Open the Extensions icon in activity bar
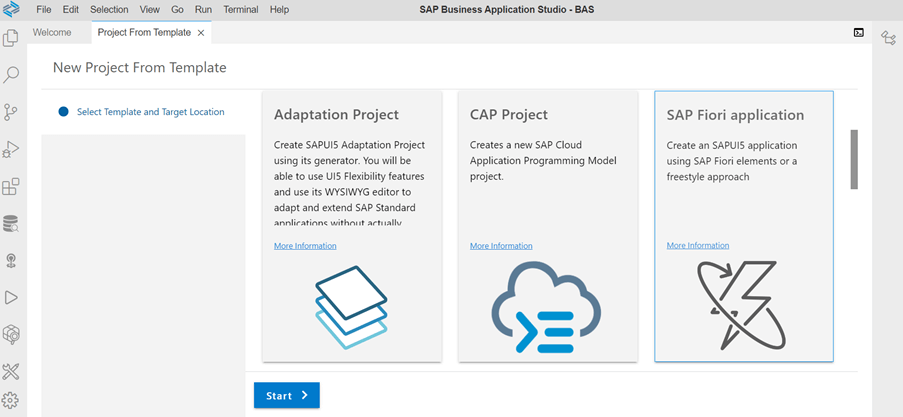The width and height of the screenshot is (903, 417). [x=11, y=187]
